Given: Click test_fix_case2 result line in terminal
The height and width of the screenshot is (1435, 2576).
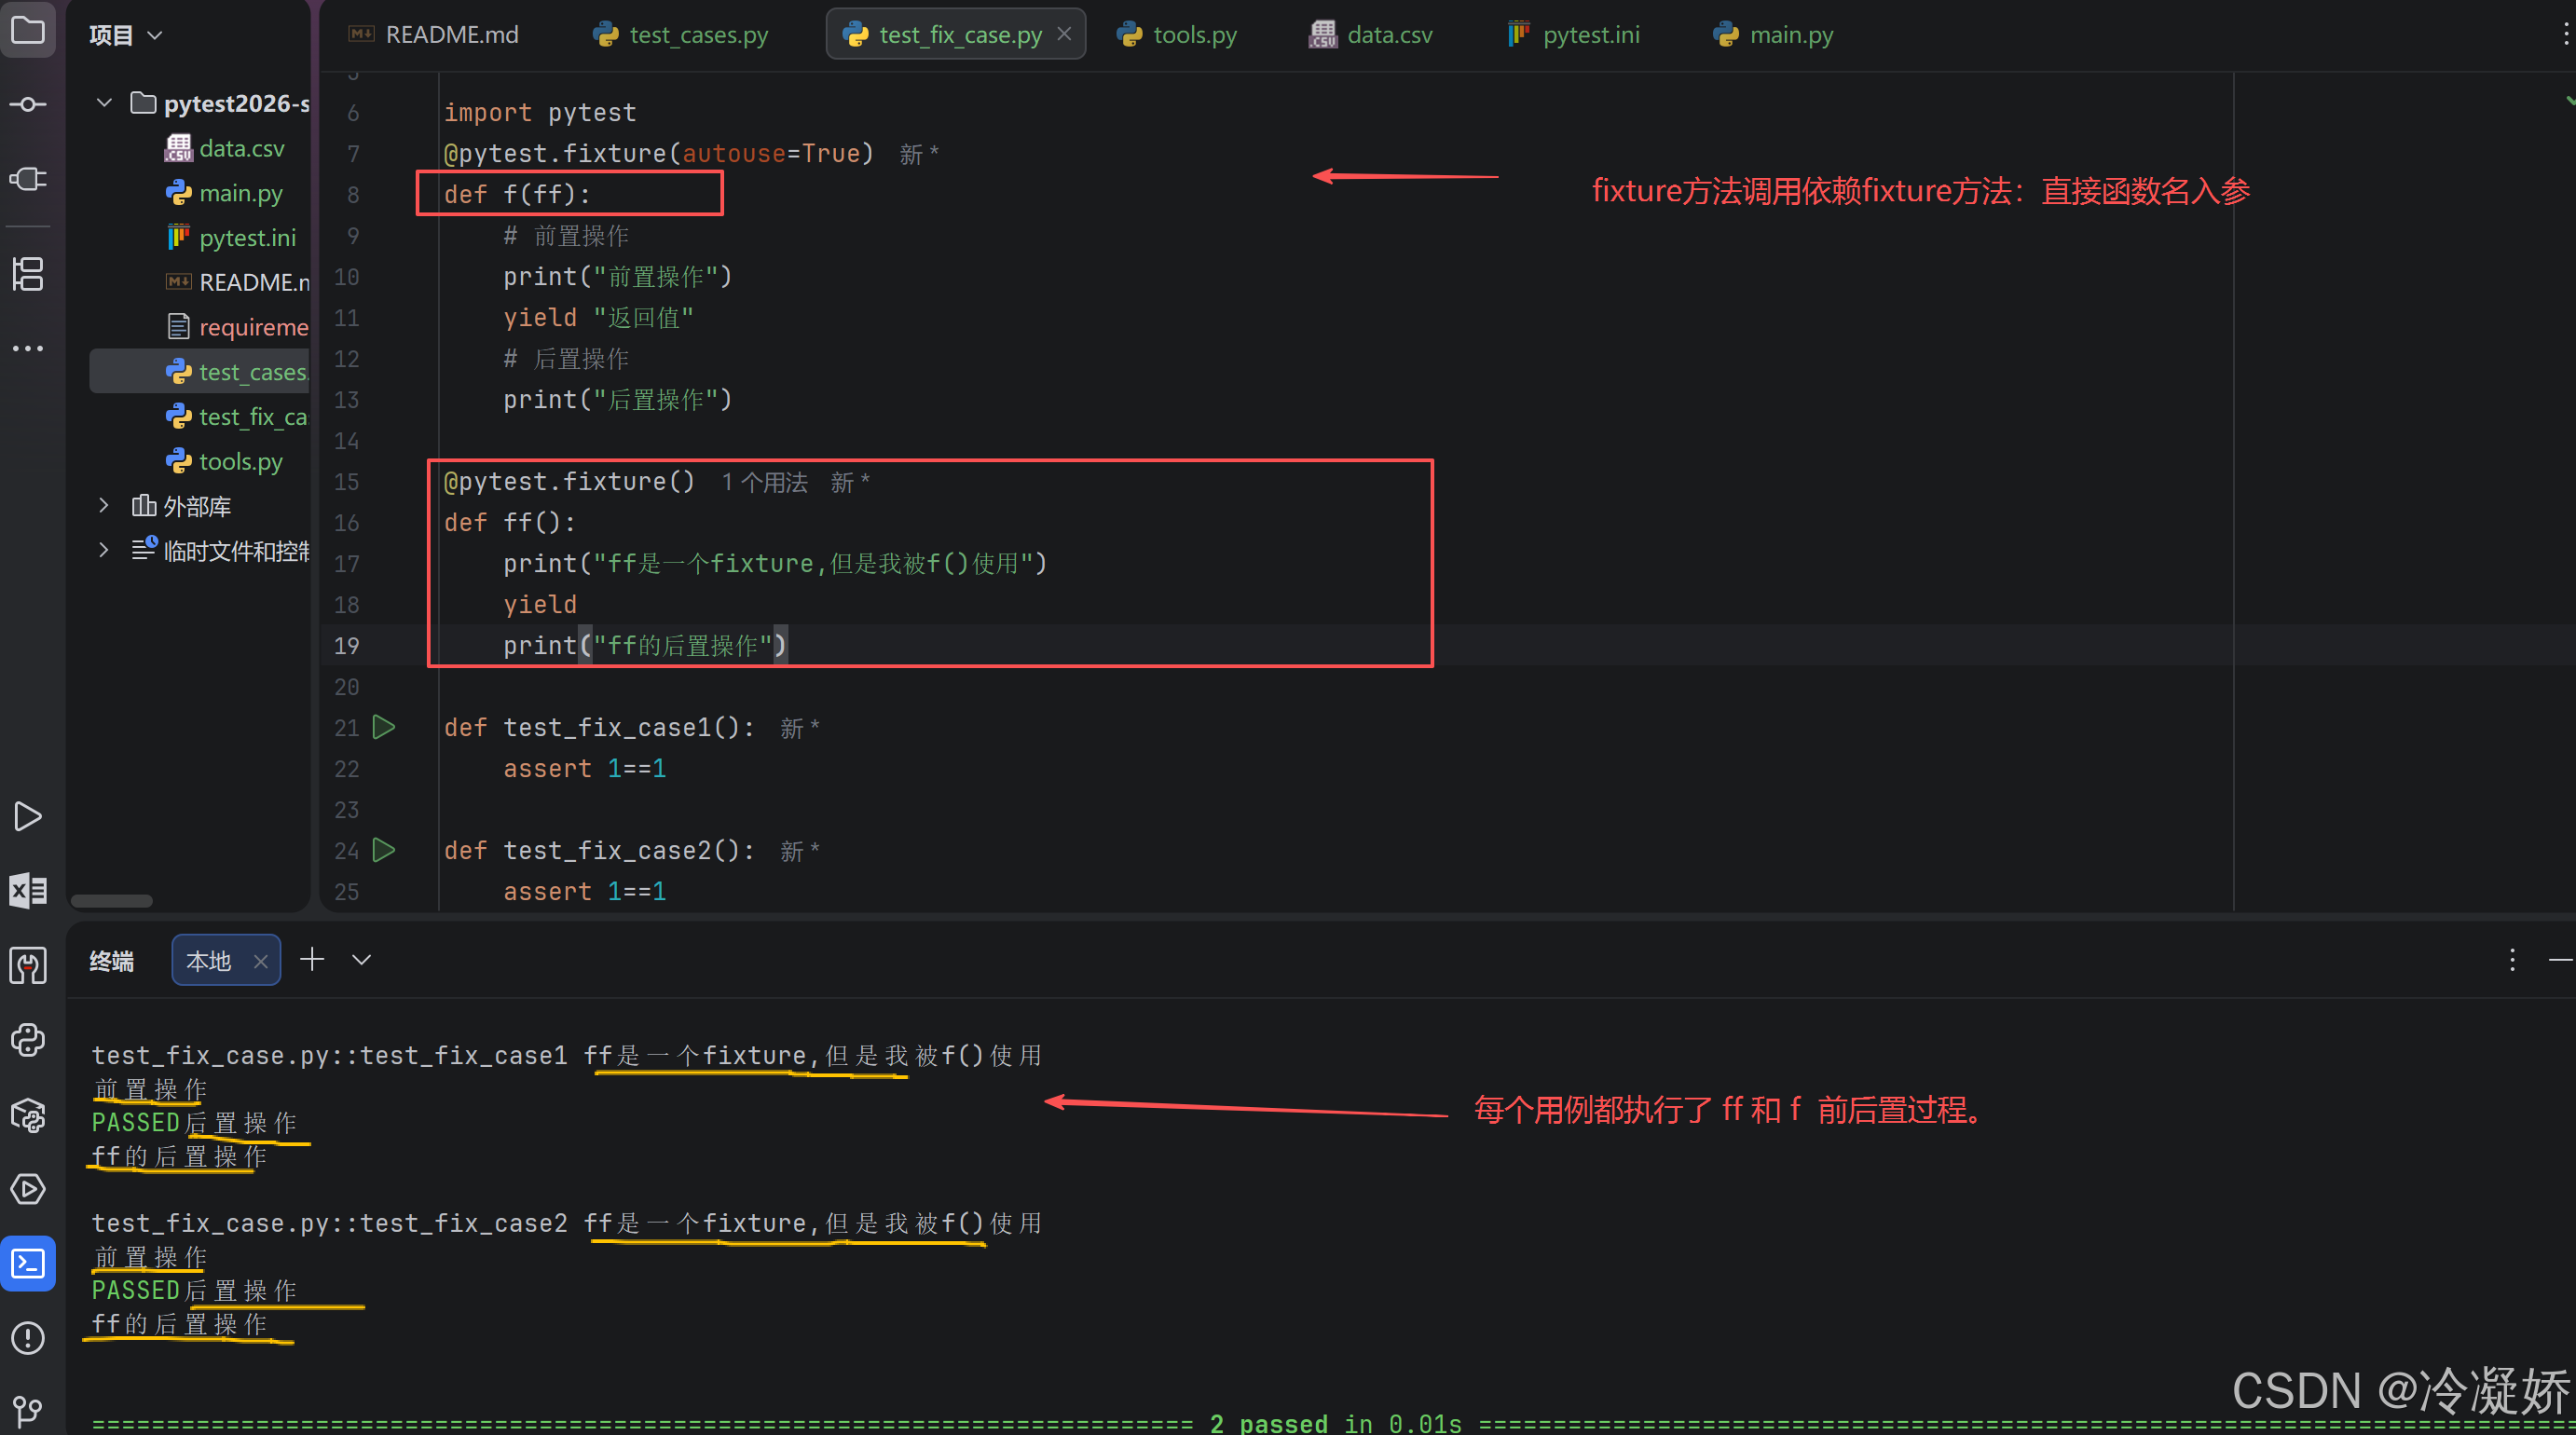Looking at the screenshot, I should coord(567,1223).
